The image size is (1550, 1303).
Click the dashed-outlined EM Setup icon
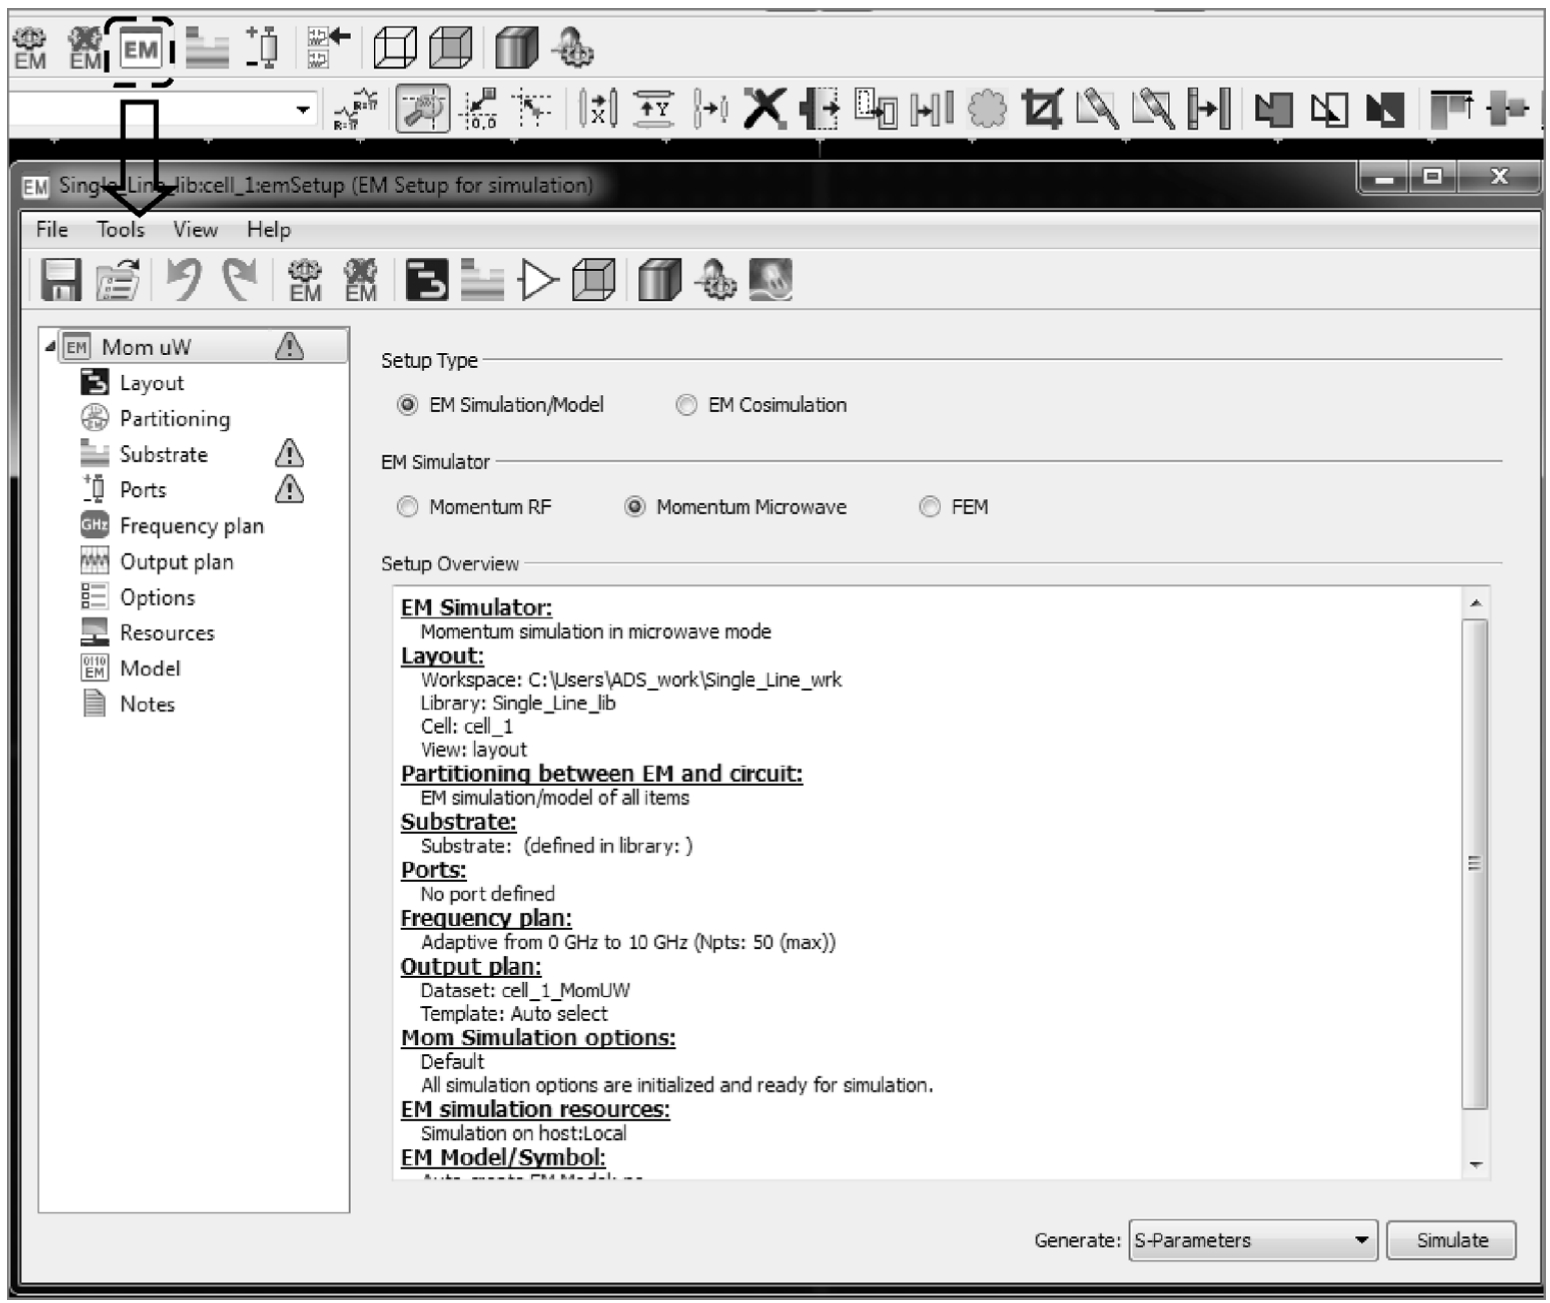141,49
